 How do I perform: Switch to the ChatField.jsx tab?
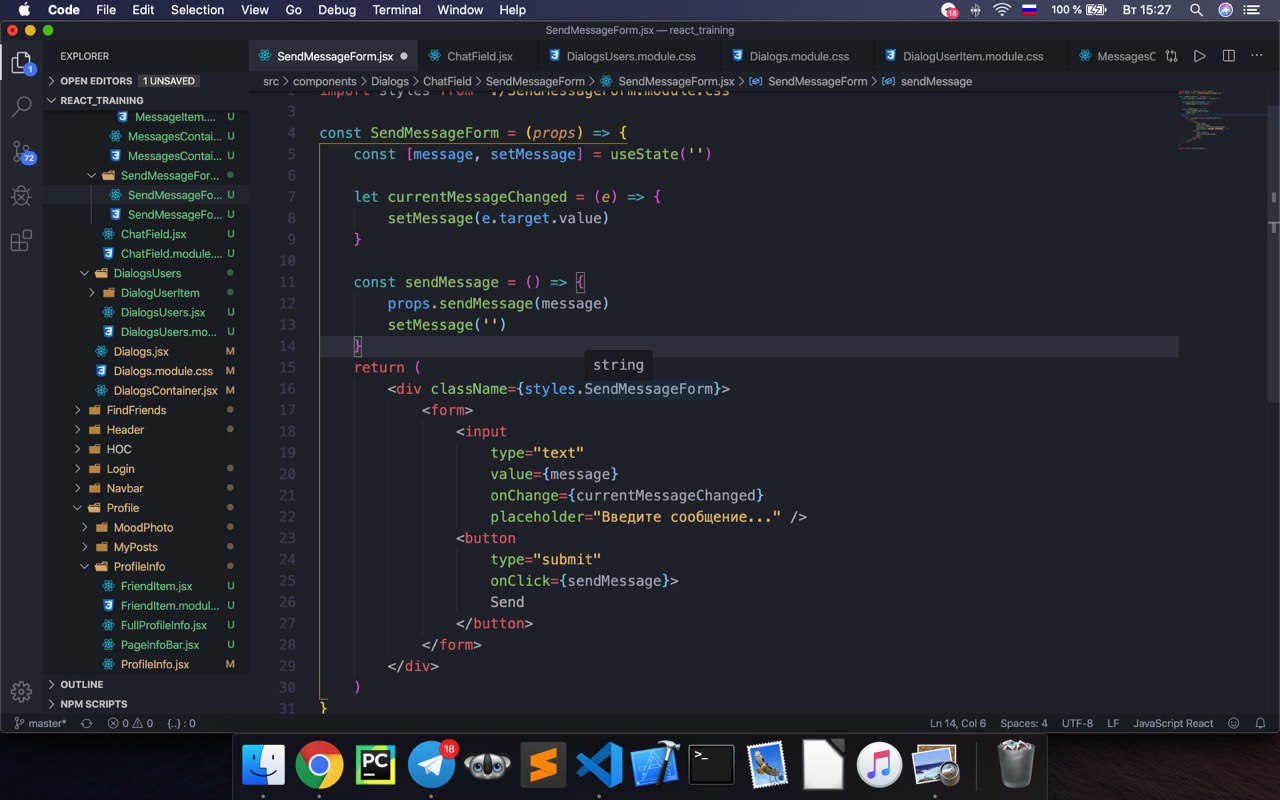[x=479, y=56]
